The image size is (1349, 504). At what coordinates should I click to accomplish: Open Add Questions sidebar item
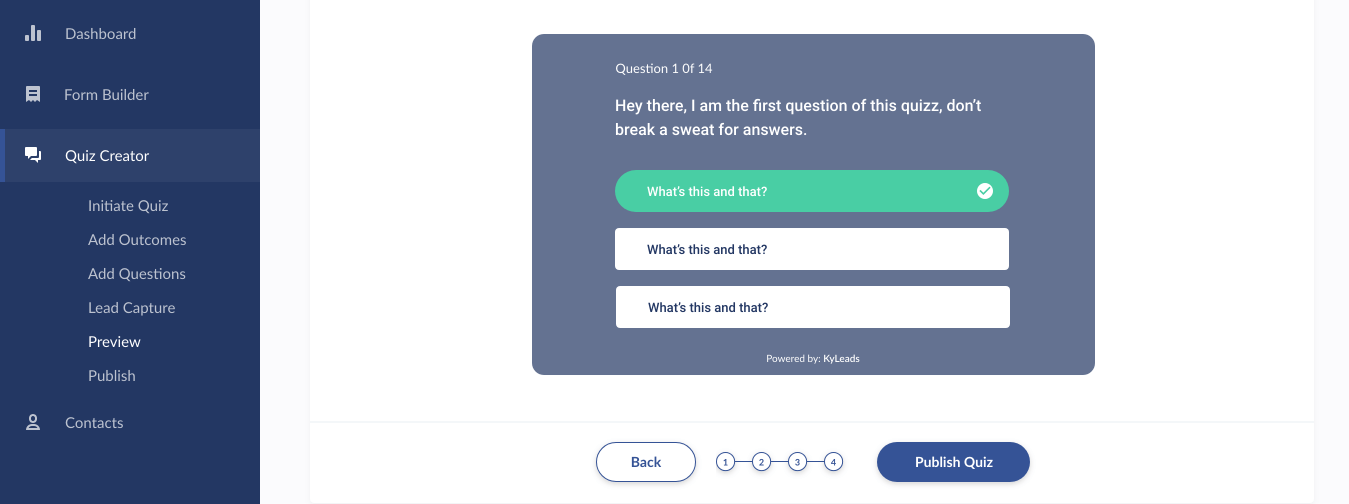(137, 274)
